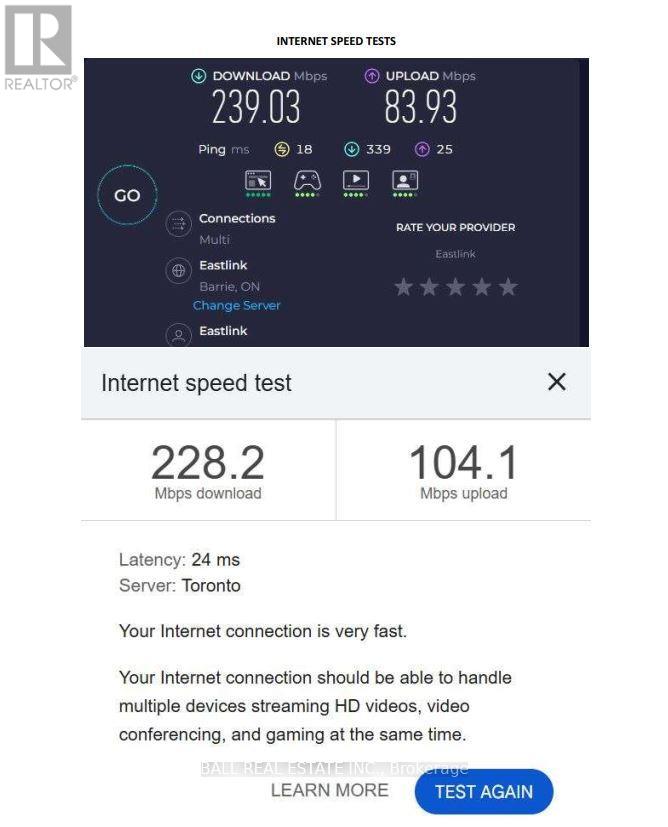Click the video chat experience icon
The width and height of the screenshot is (668, 827).
pyautogui.click(x=405, y=181)
